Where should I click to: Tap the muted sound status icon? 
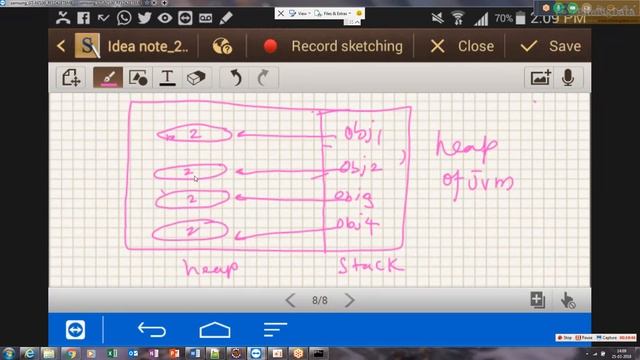click(x=438, y=18)
